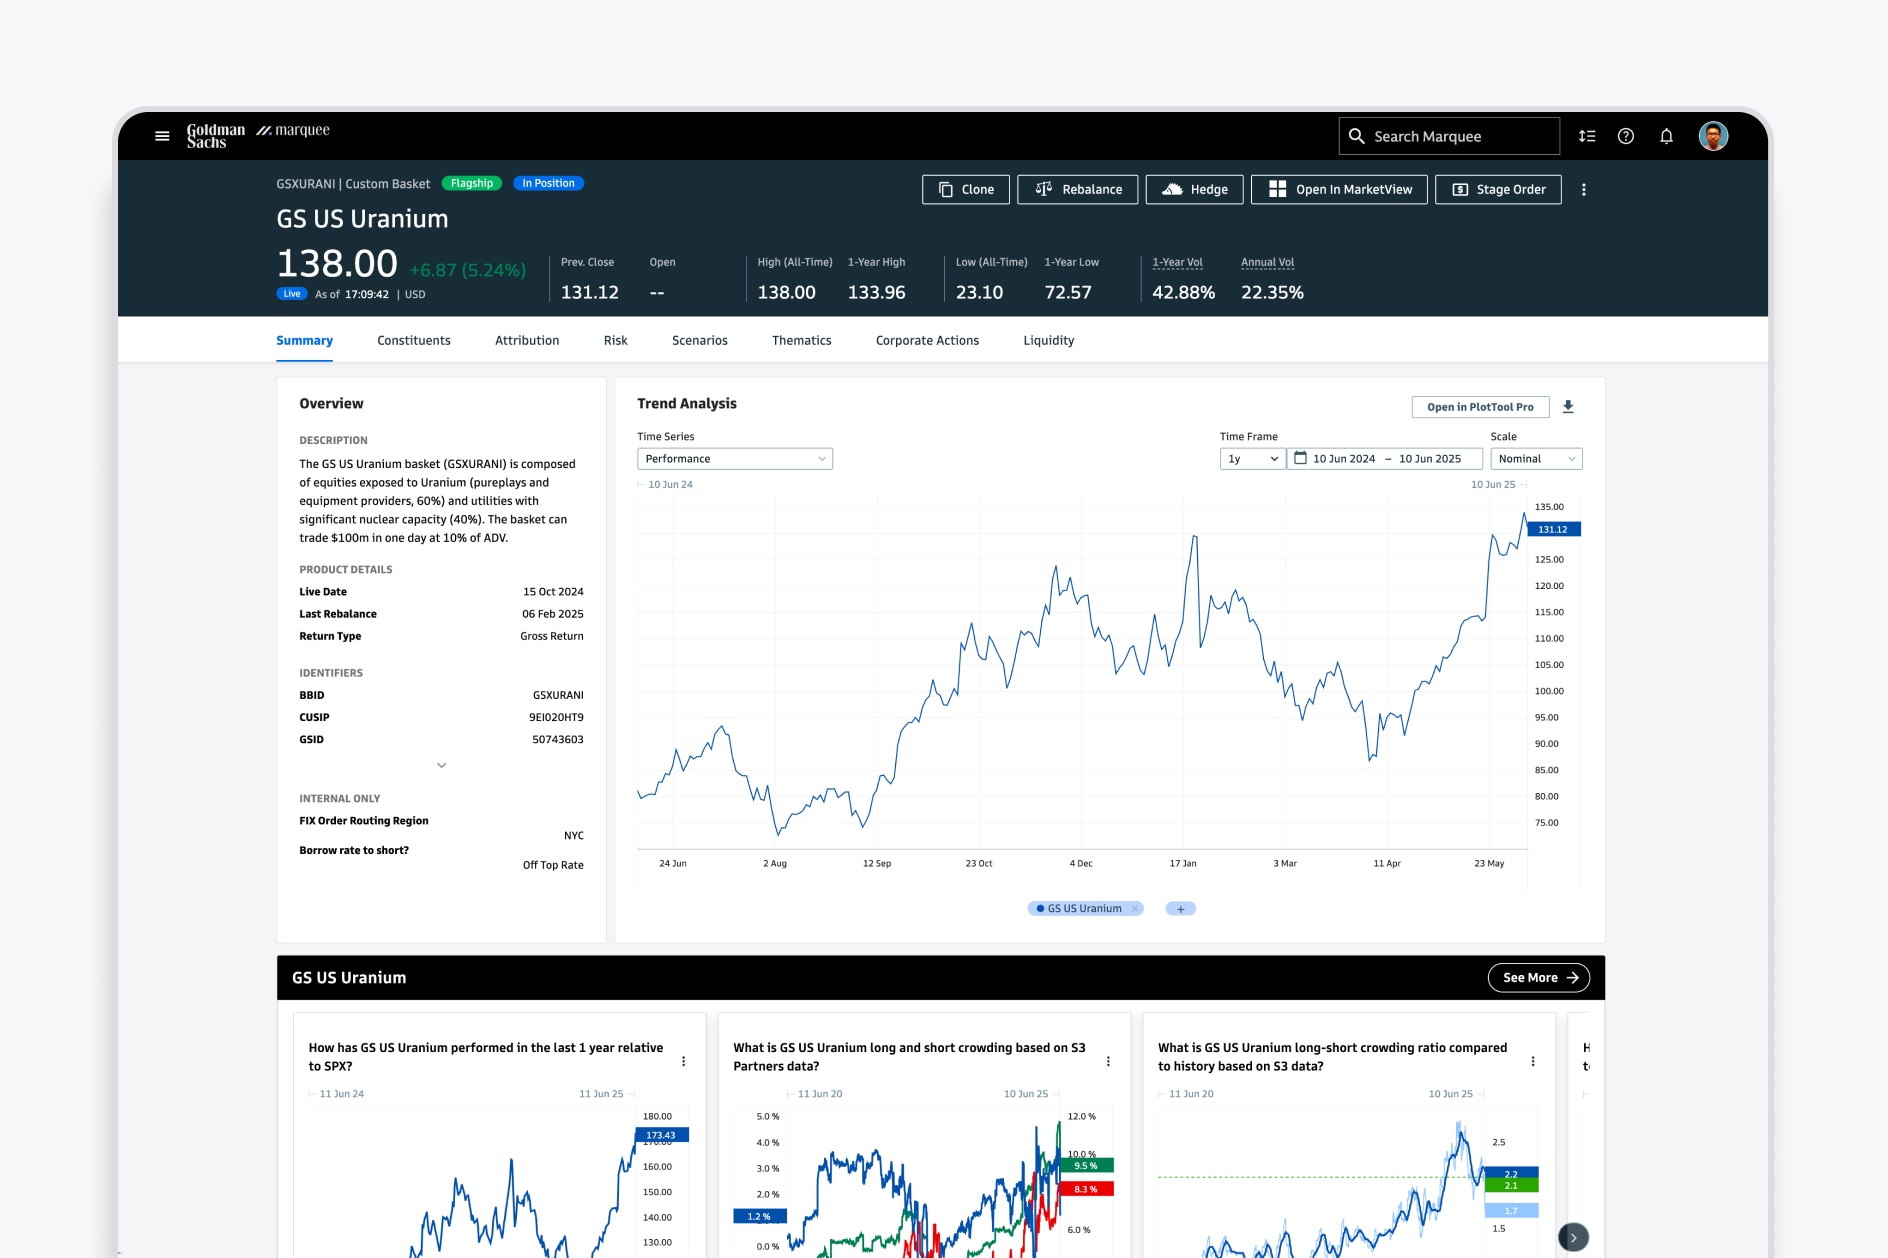Add a series with plus chip
Image resolution: width=1888 pixels, height=1258 pixels.
(1180, 909)
